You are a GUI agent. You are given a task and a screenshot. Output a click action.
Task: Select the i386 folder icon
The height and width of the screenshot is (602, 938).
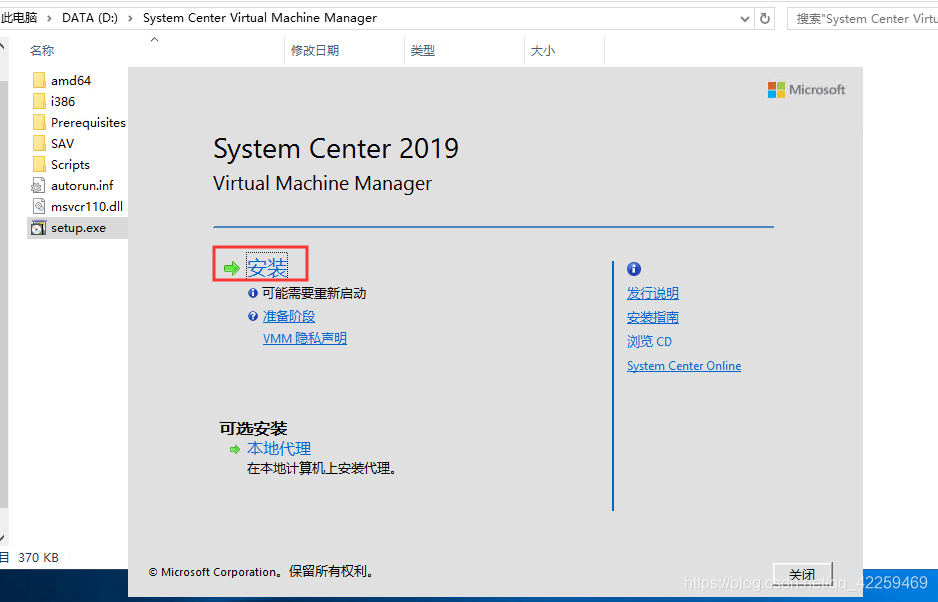click(x=39, y=101)
